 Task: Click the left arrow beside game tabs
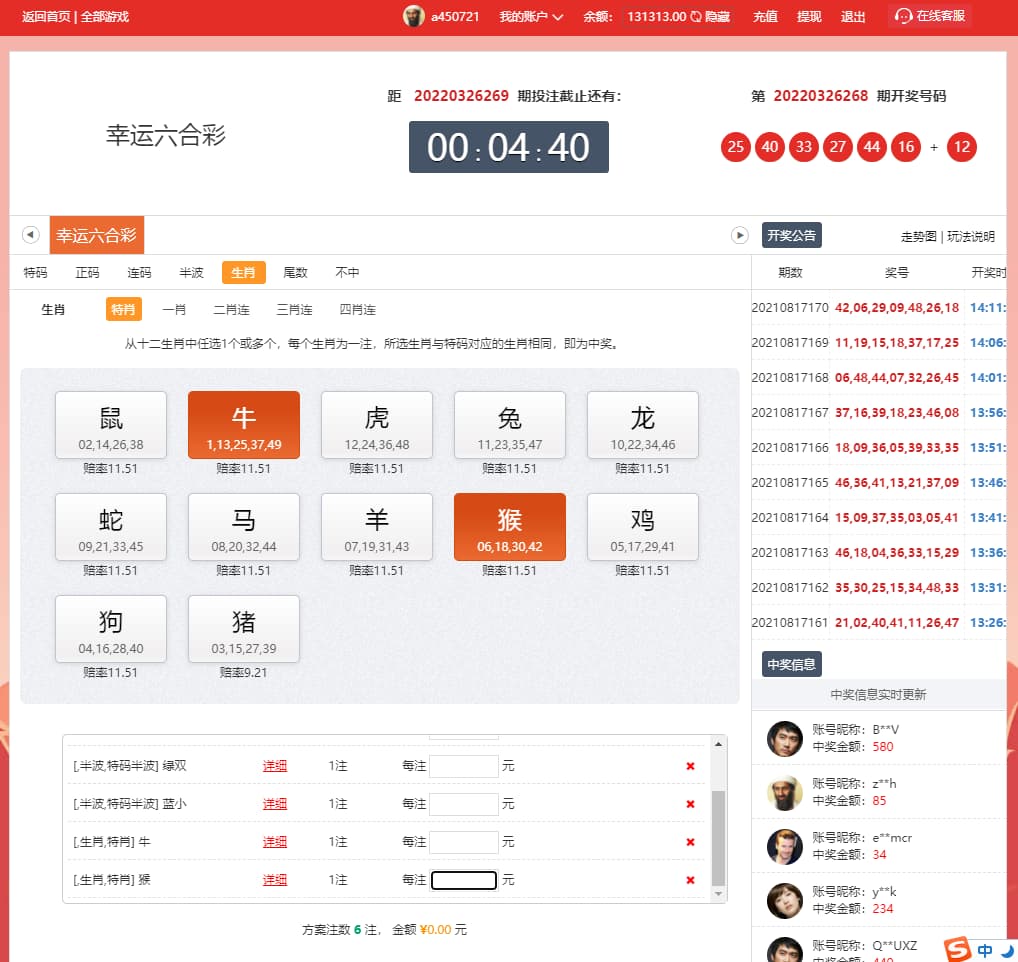(30, 235)
